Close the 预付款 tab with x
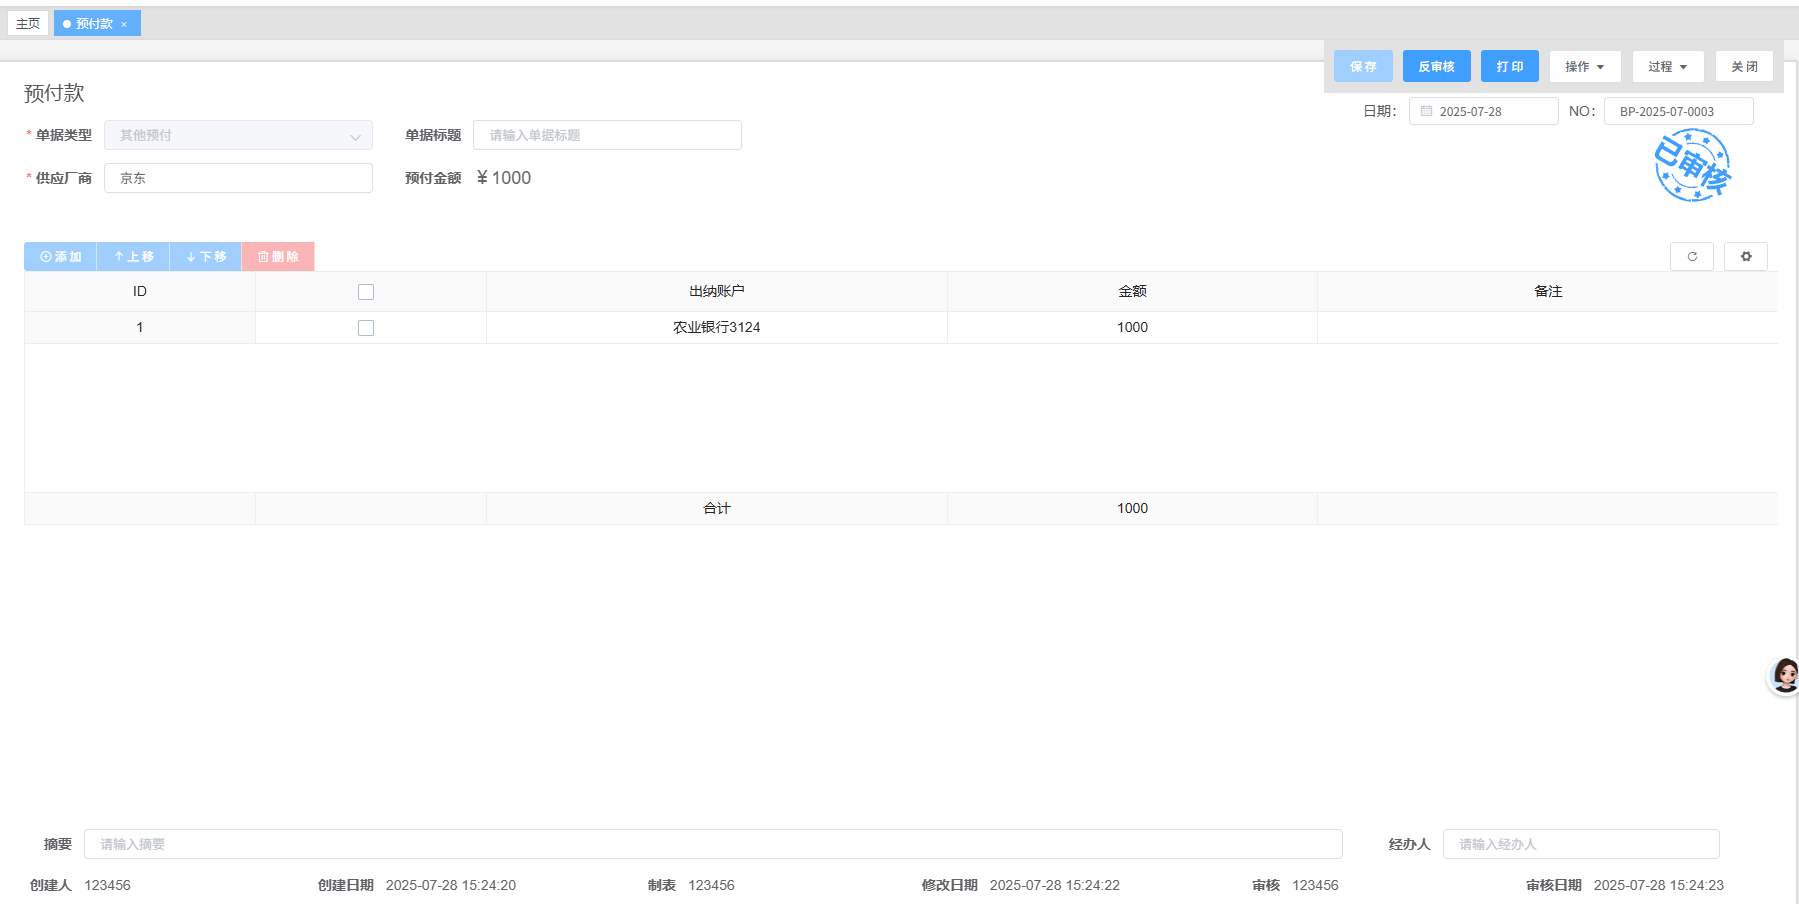Viewport: 1799px width, 904px height. [x=124, y=24]
